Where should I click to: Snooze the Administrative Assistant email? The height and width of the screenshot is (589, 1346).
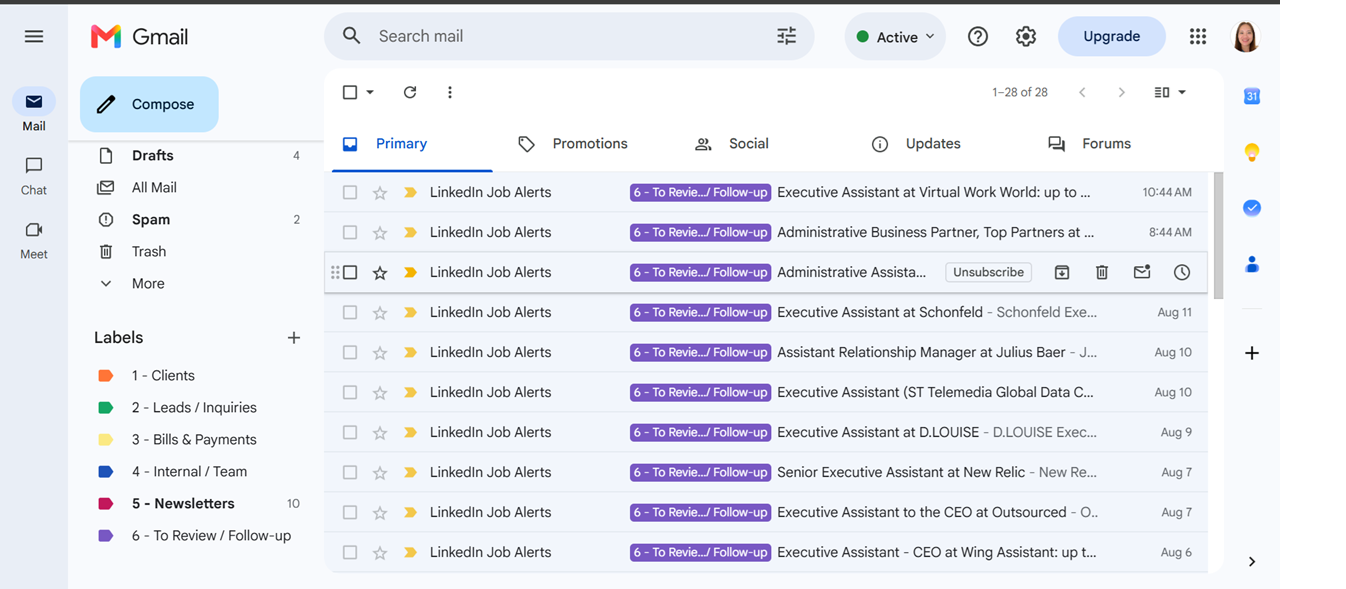(1182, 272)
